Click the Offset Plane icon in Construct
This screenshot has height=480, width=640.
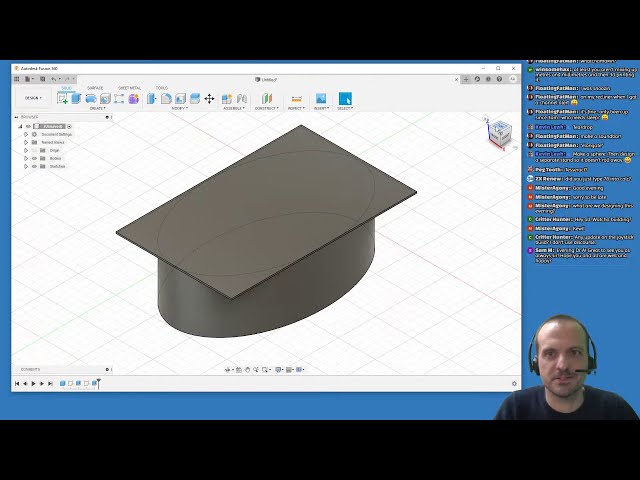(267, 98)
